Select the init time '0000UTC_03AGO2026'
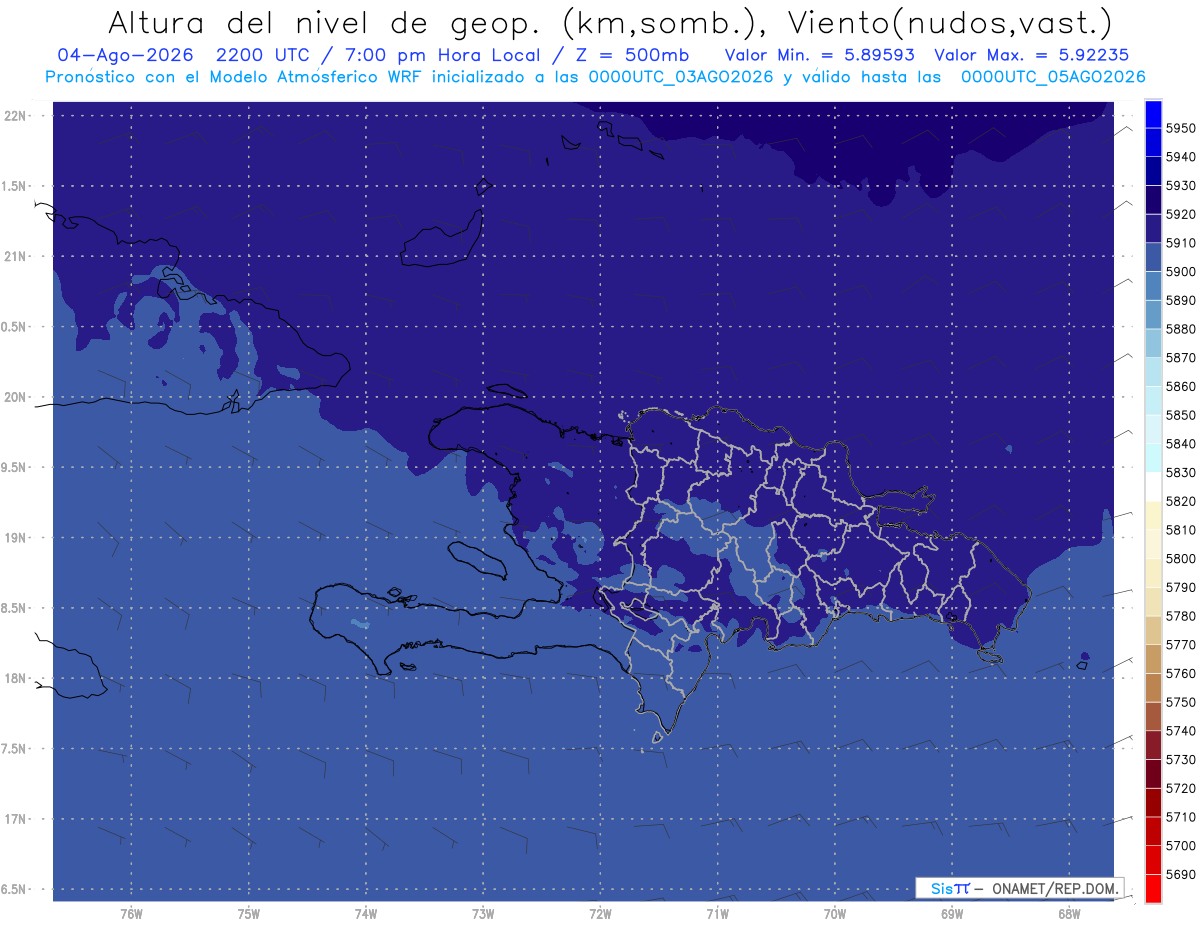 [x=681, y=77]
